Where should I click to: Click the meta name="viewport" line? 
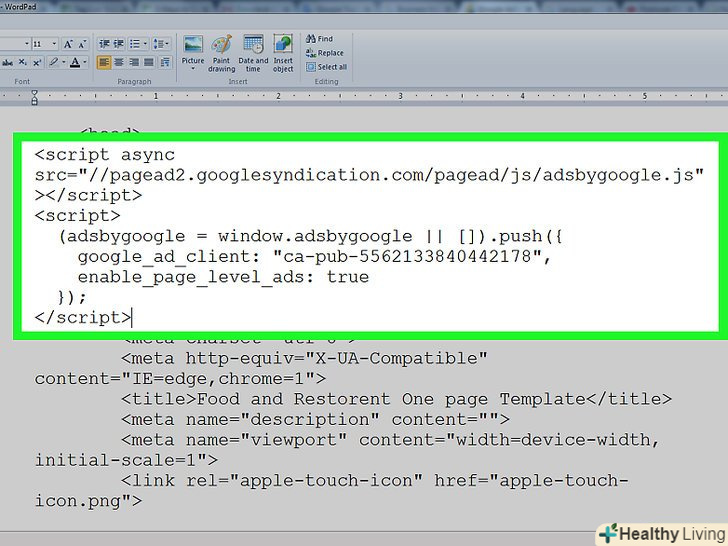(x=390, y=440)
